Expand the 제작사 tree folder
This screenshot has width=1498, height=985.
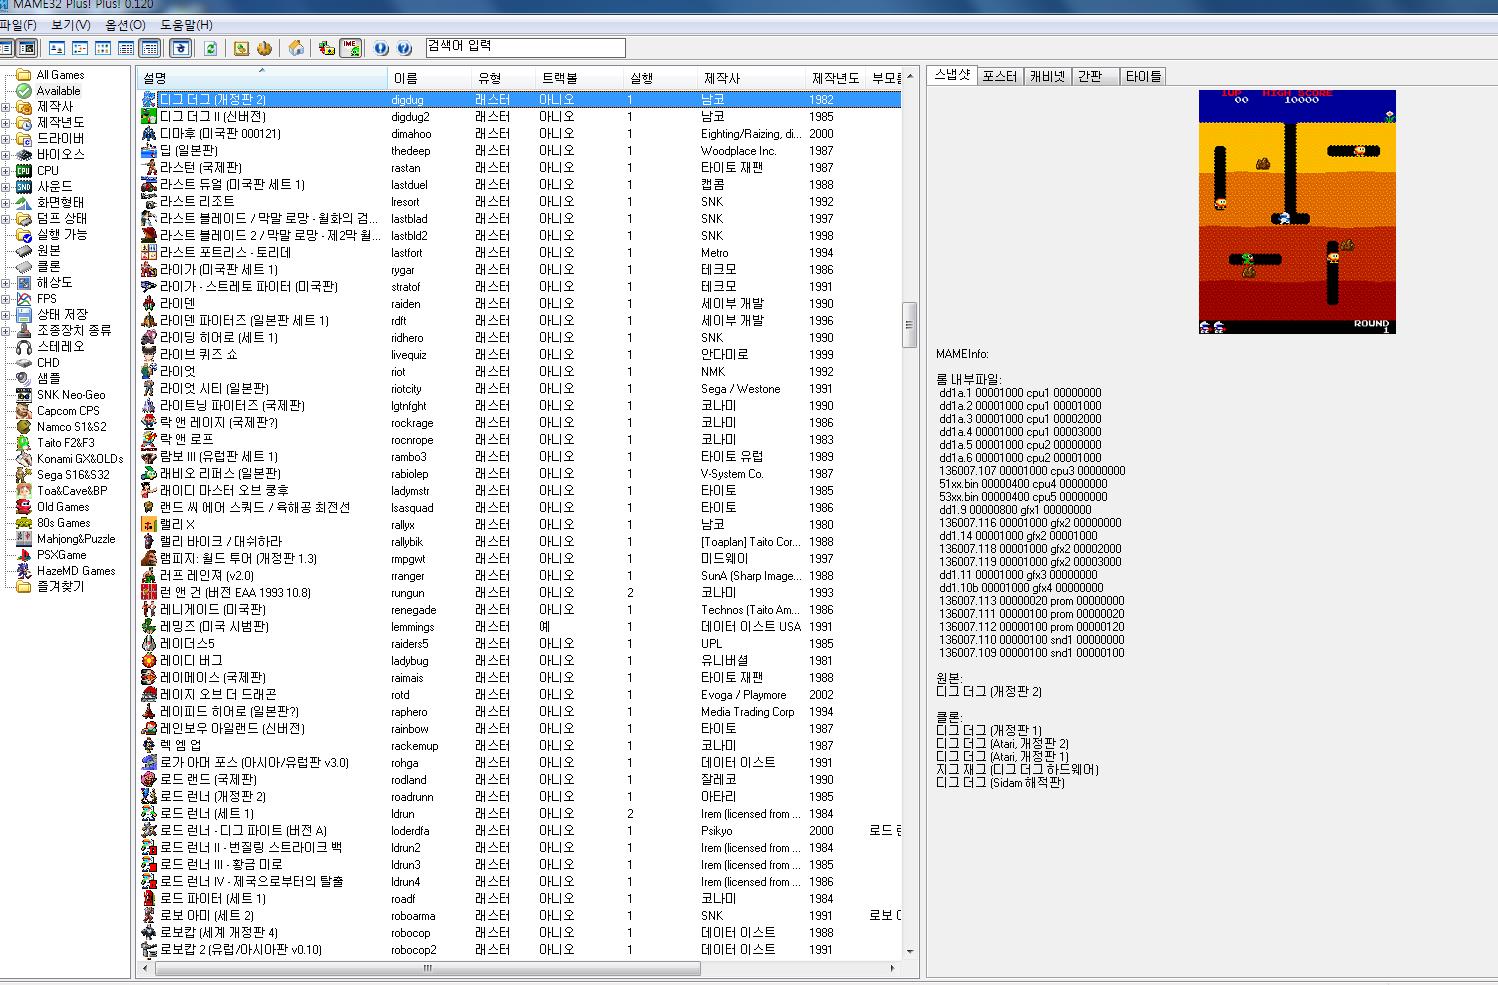tap(6, 107)
